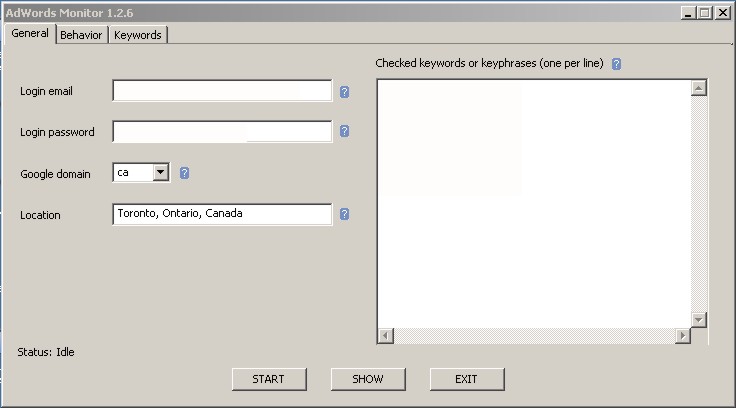736x408 pixels.
Task: Focus the Login password input field
Action: [222, 131]
